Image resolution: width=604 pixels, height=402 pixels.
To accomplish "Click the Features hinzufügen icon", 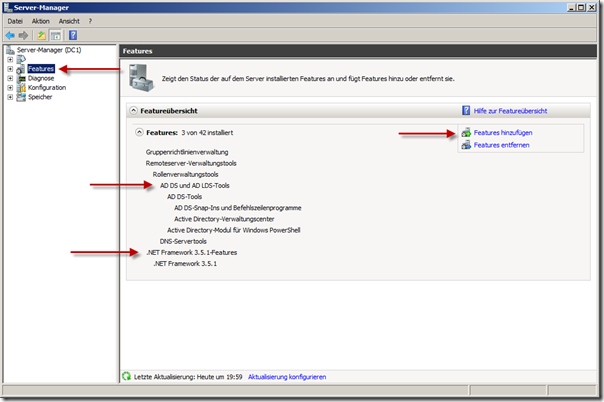I will (466, 133).
